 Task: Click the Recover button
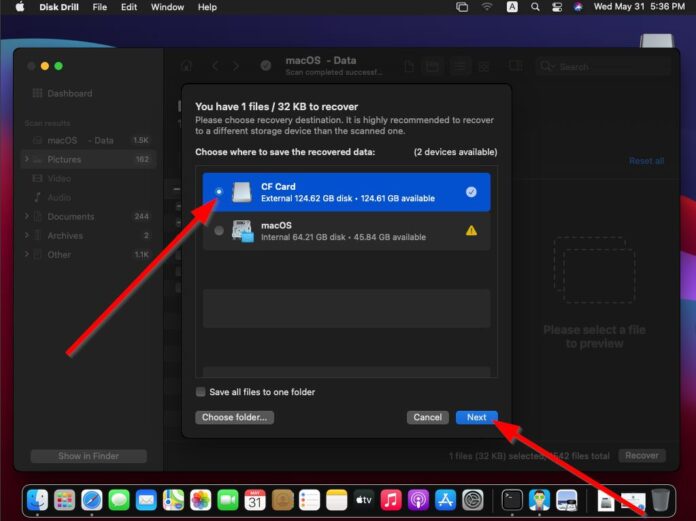pos(642,455)
